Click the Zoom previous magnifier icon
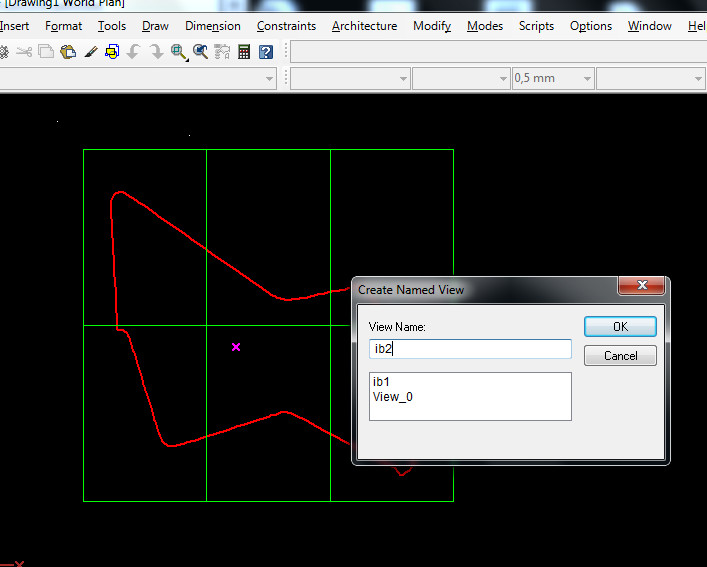The height and width of the screenshot is (567, 707). click(x=201, y=52)
